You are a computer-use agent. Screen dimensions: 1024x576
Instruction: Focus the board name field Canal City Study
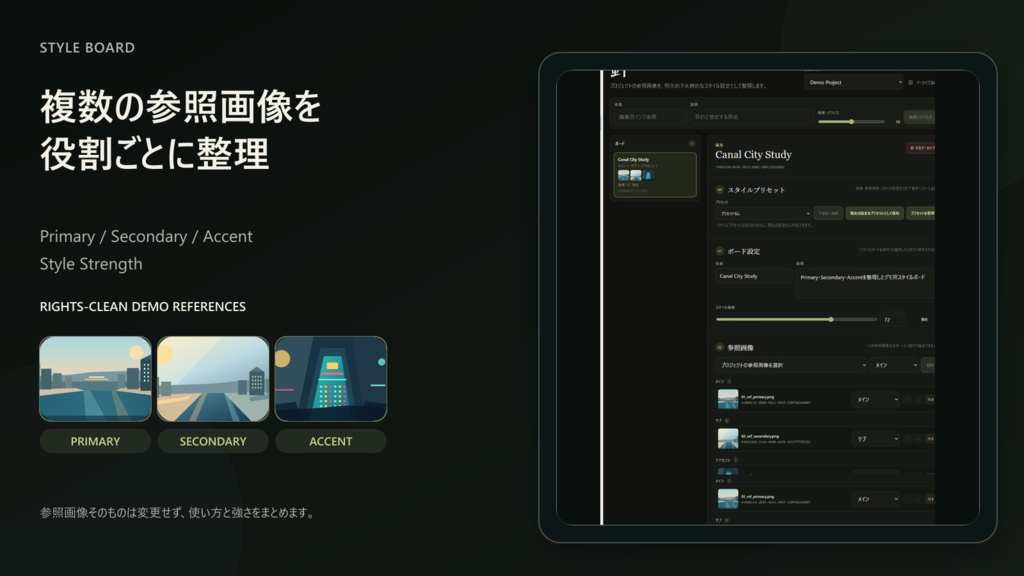[754, 276]
